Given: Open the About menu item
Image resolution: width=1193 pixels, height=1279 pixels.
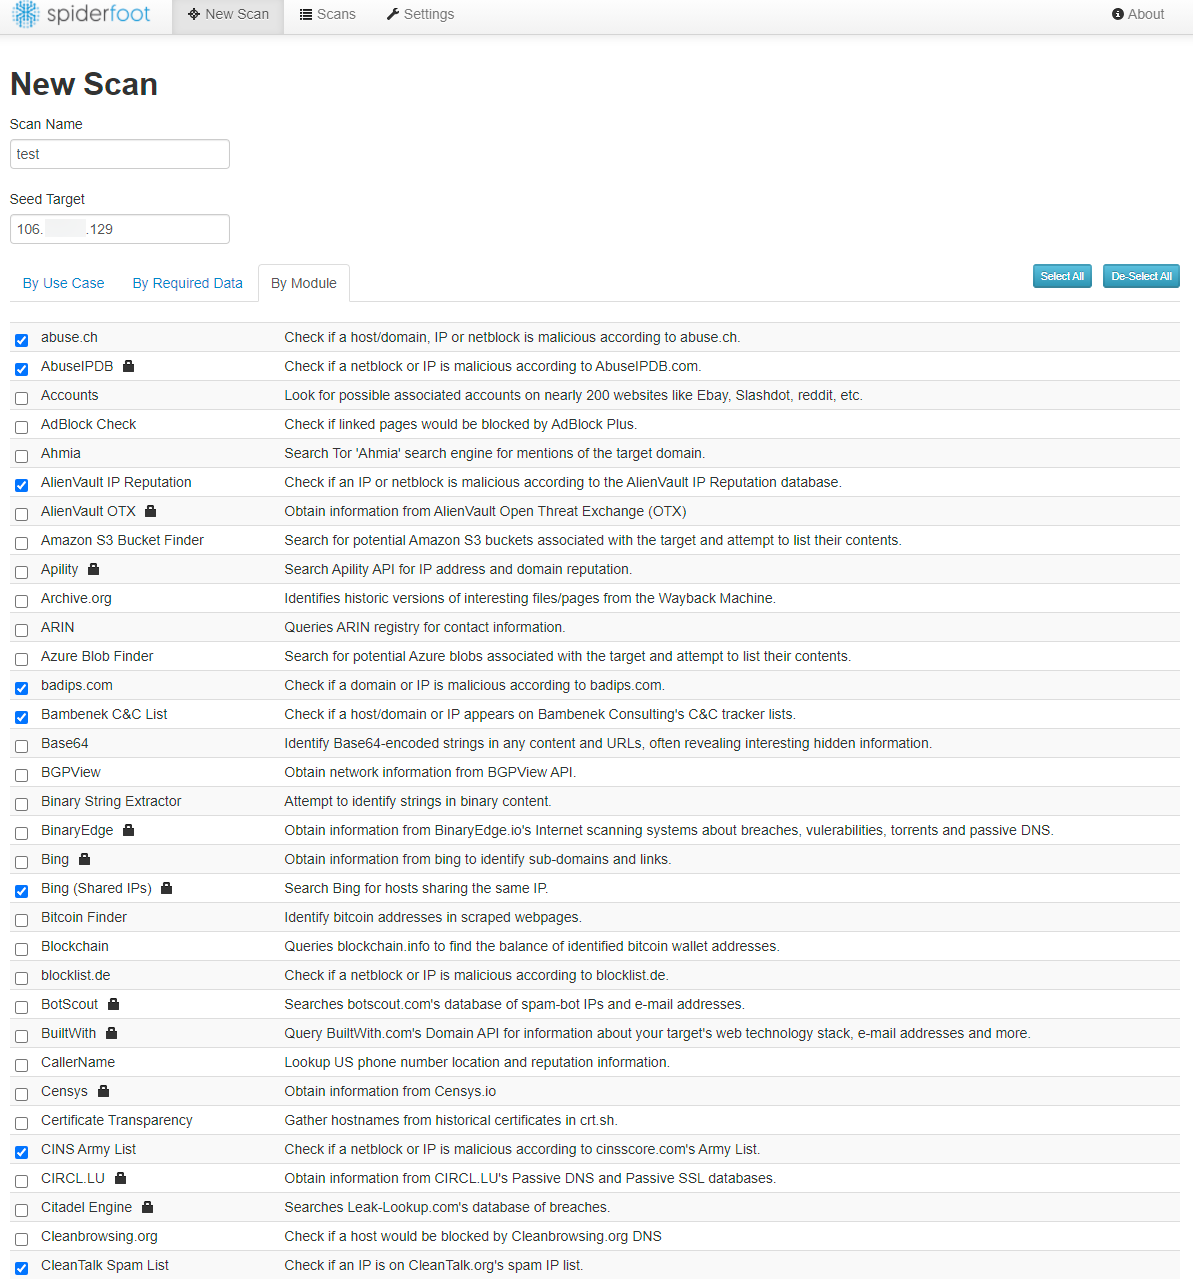Looking at the screenshot, I should pyautogui.click(x=1138, y=14).
